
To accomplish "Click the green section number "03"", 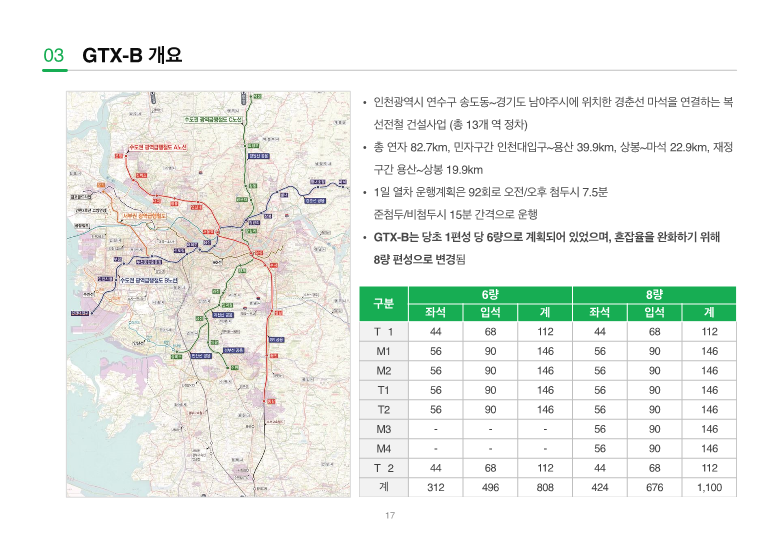I will pyautogui.click(x=54, y=56).
